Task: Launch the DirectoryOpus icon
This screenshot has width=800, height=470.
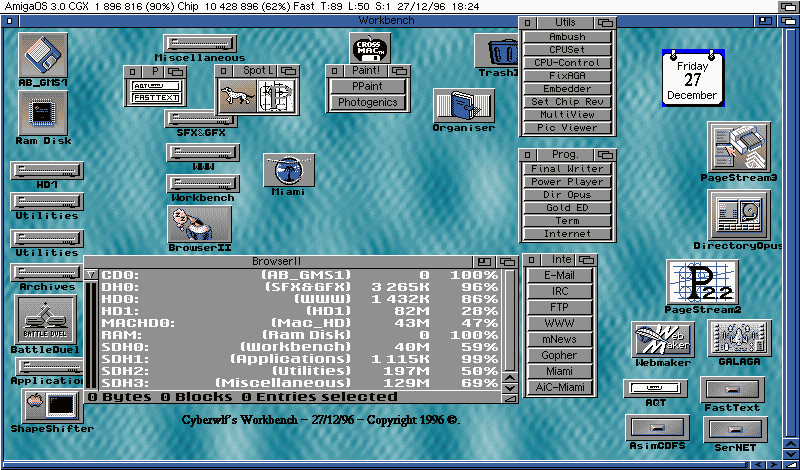Action: pyautogui.click(x=739, y=215)
